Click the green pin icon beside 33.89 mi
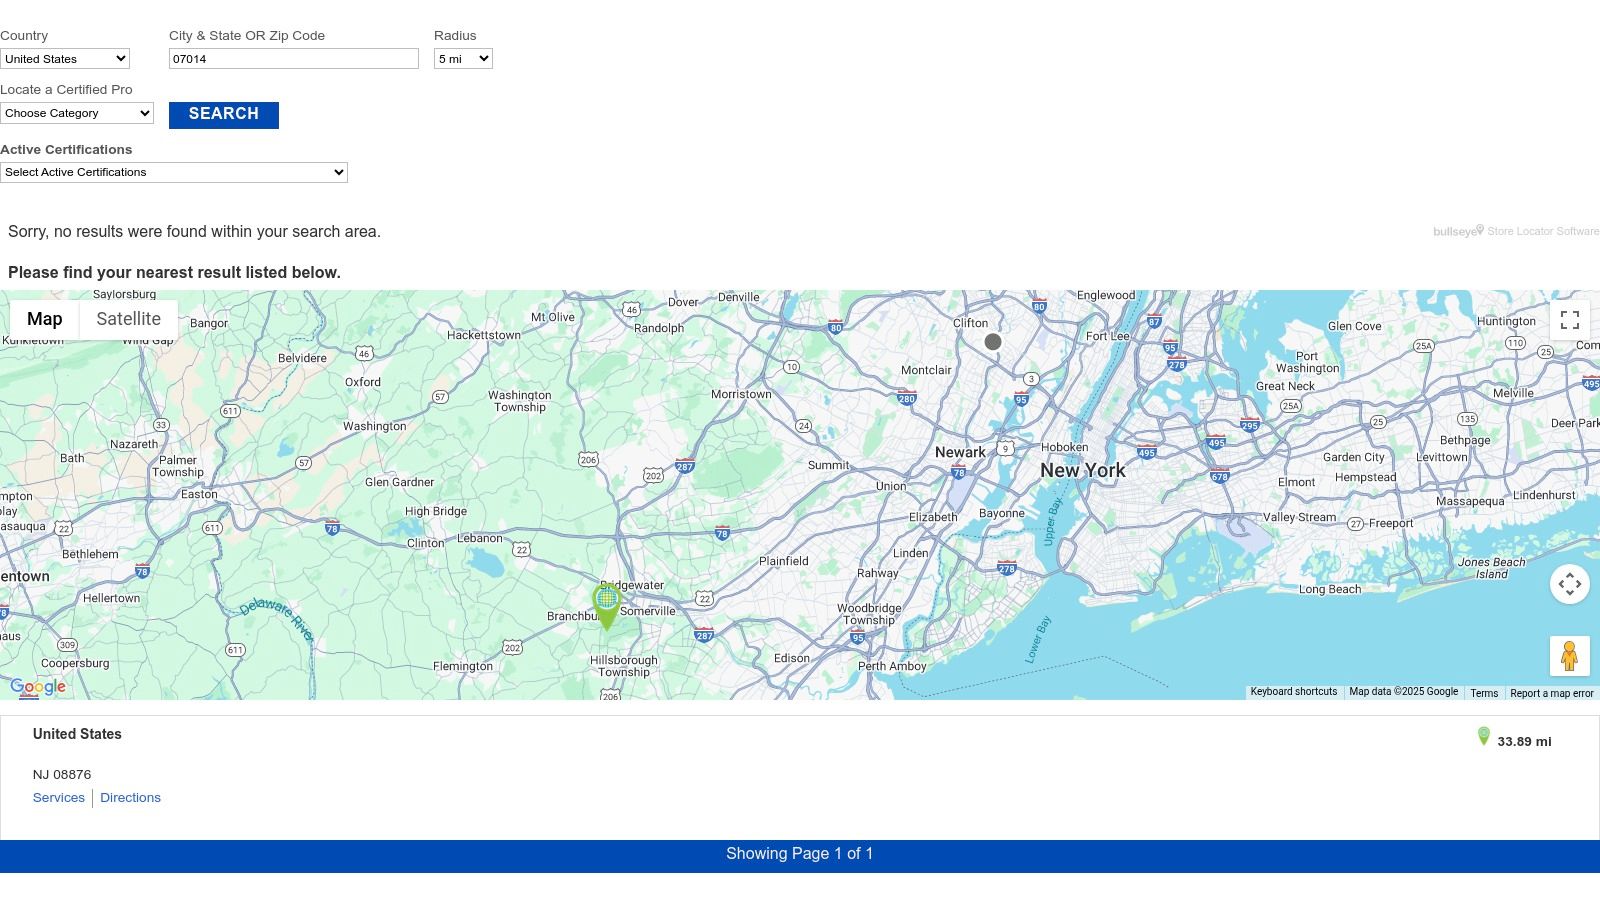The width and height of the screenshot is (1600, 900). click(x=1484, y=737)
